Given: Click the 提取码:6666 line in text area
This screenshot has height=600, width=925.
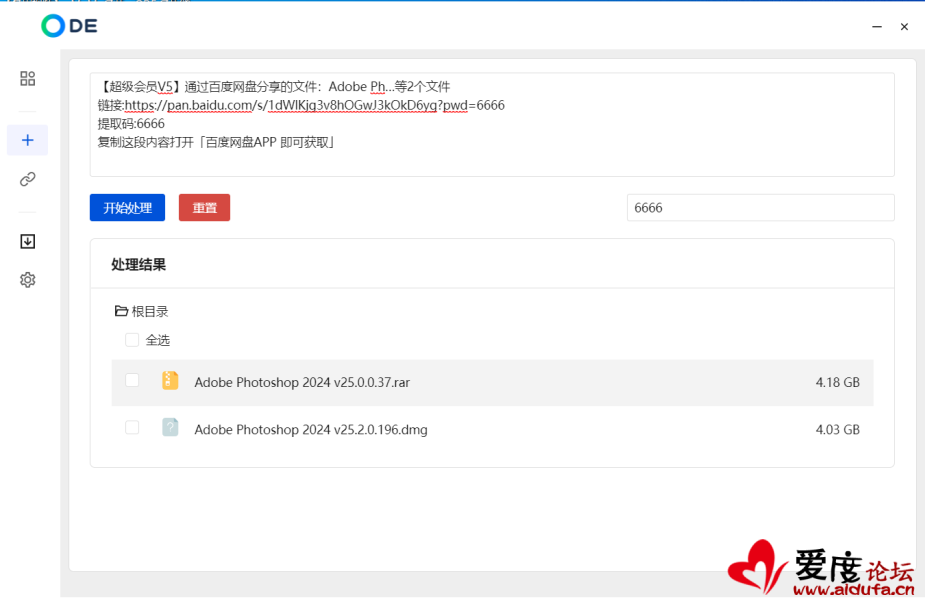Looking at the screenshot, I should (131, 124).
